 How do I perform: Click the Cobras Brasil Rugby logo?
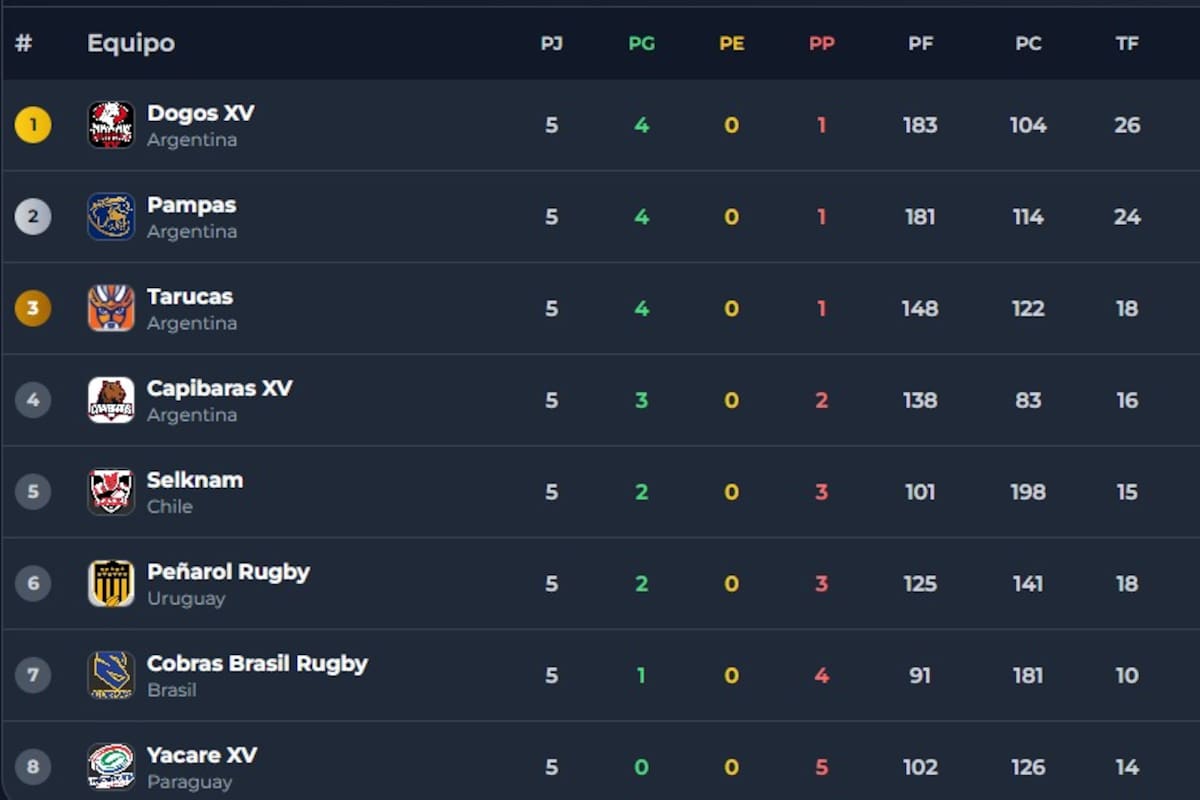point(111,675)
